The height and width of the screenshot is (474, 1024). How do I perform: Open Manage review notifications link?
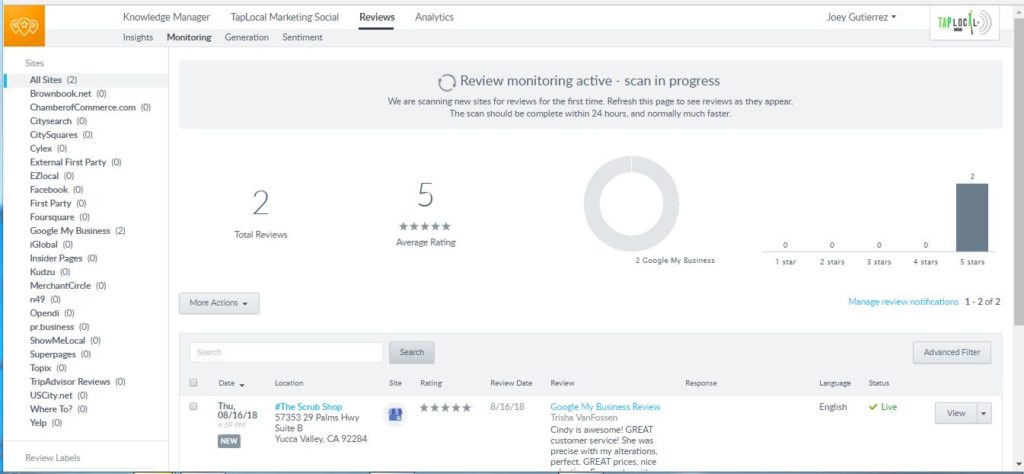[903, 302]
